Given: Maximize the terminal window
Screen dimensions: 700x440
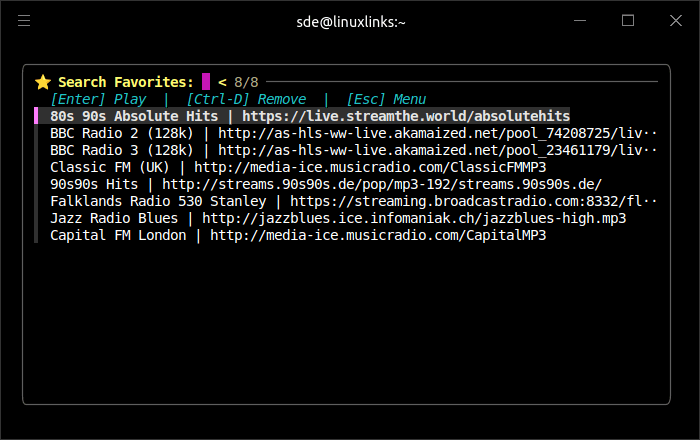Looking at the screenshot, I should pyautogui.click(x=628, y=20).
